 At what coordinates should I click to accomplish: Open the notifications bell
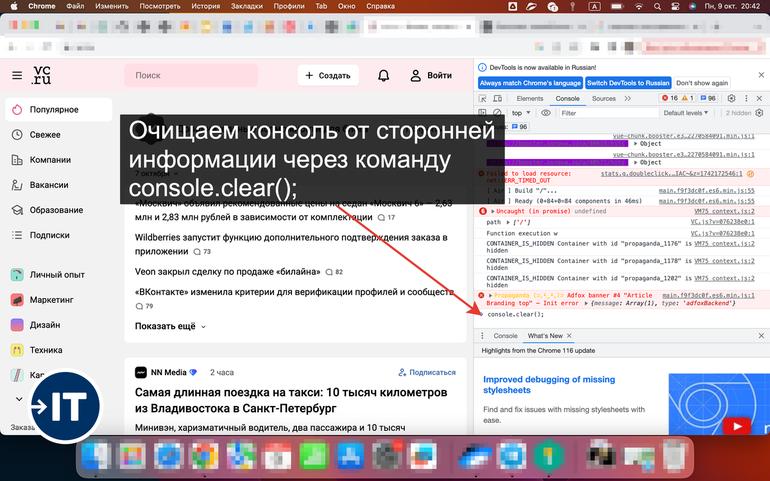384,75
